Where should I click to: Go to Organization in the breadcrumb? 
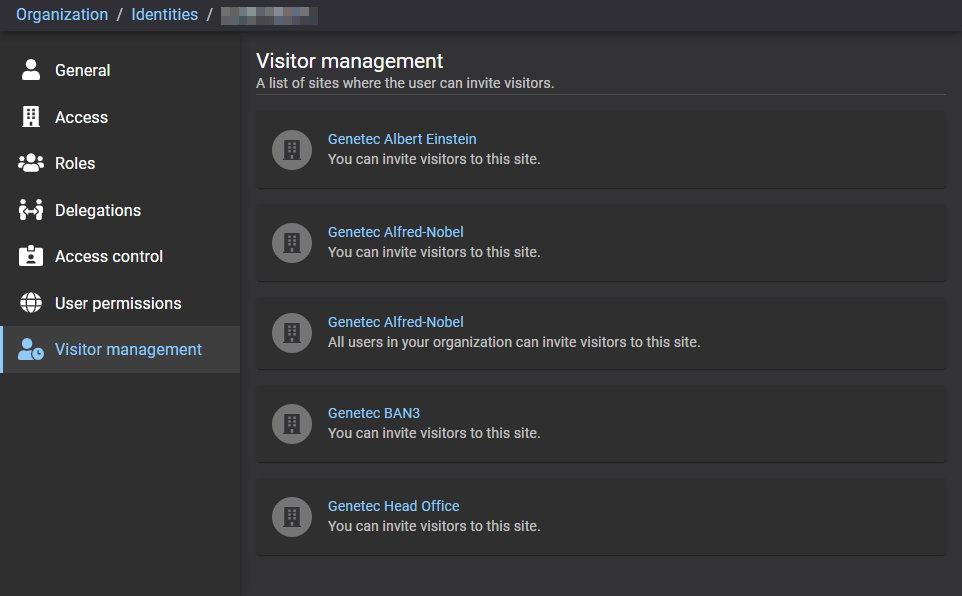point(62,14)
